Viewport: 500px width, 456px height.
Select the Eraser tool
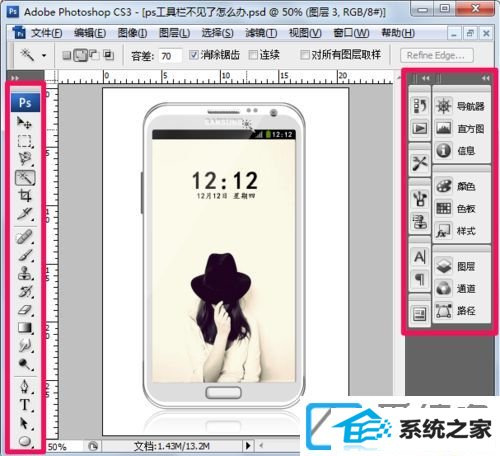[x=25, y=310]
